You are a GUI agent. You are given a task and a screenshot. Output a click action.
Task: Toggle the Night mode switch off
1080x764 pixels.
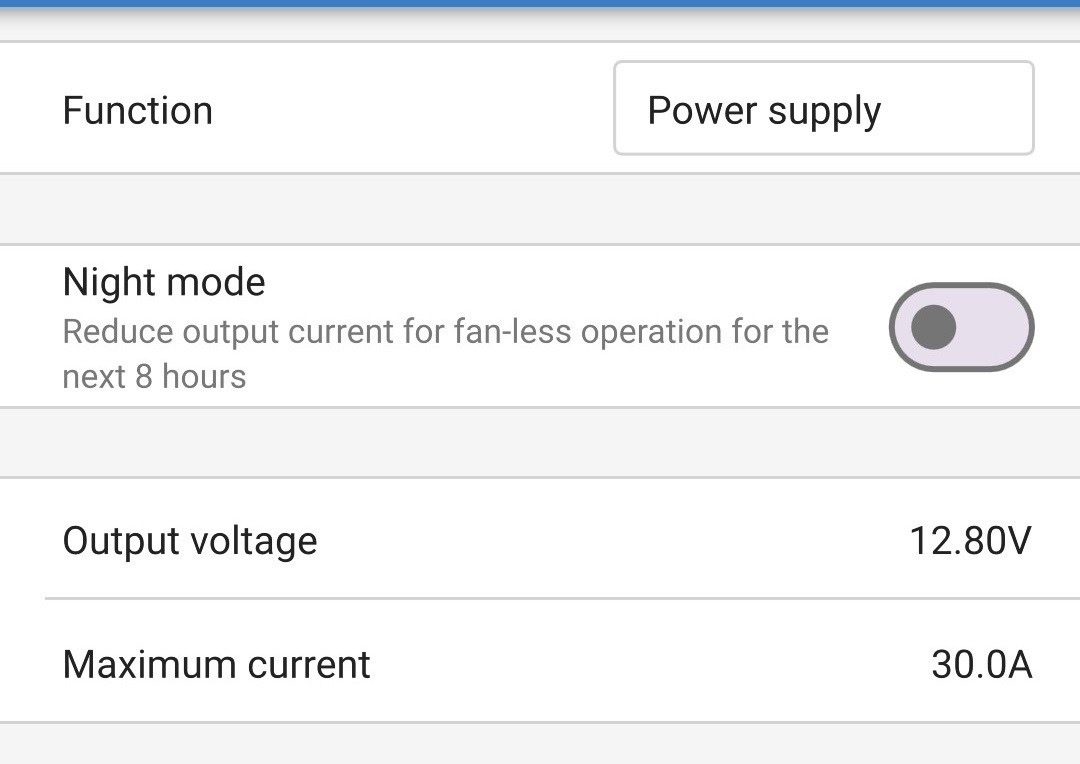coord(960,327)
